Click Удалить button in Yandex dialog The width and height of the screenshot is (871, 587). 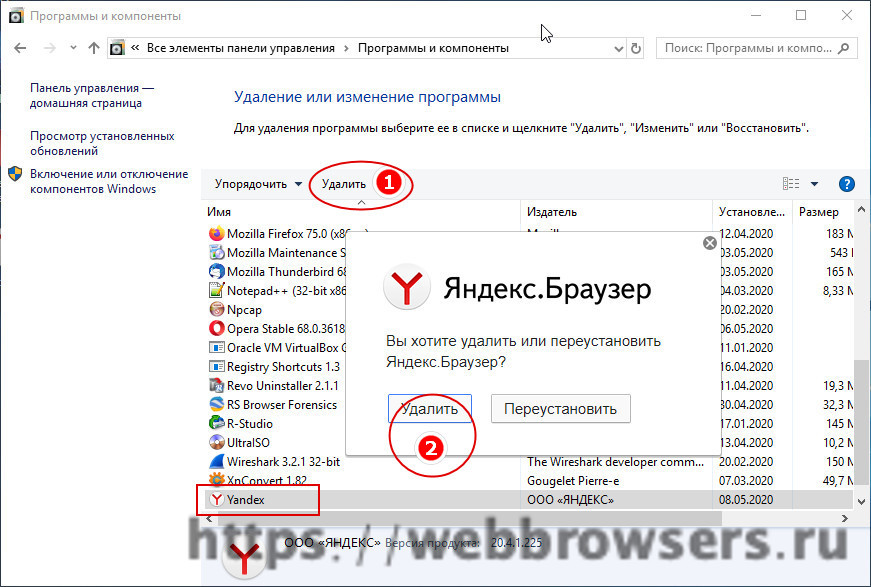click(430, 409)
